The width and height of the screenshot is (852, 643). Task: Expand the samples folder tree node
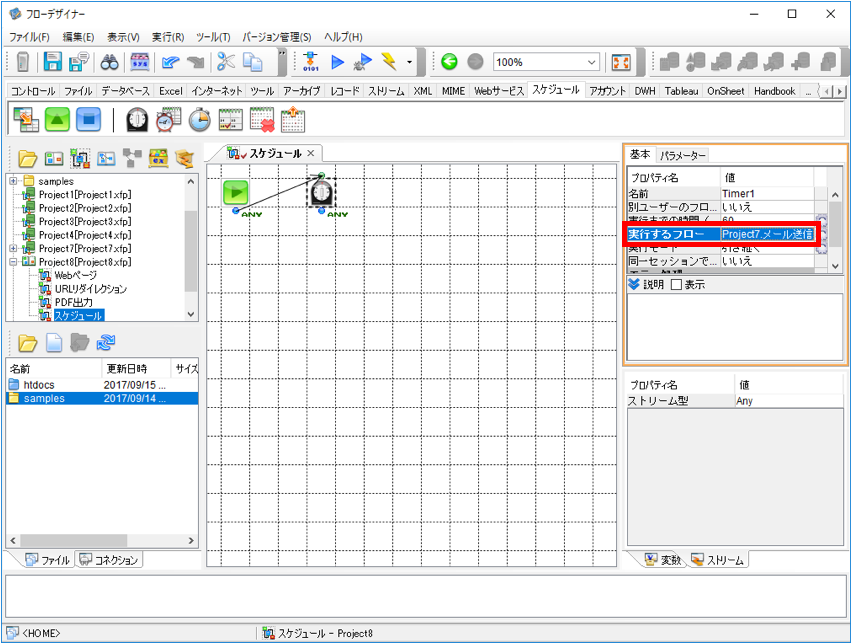tap(13, 181)
